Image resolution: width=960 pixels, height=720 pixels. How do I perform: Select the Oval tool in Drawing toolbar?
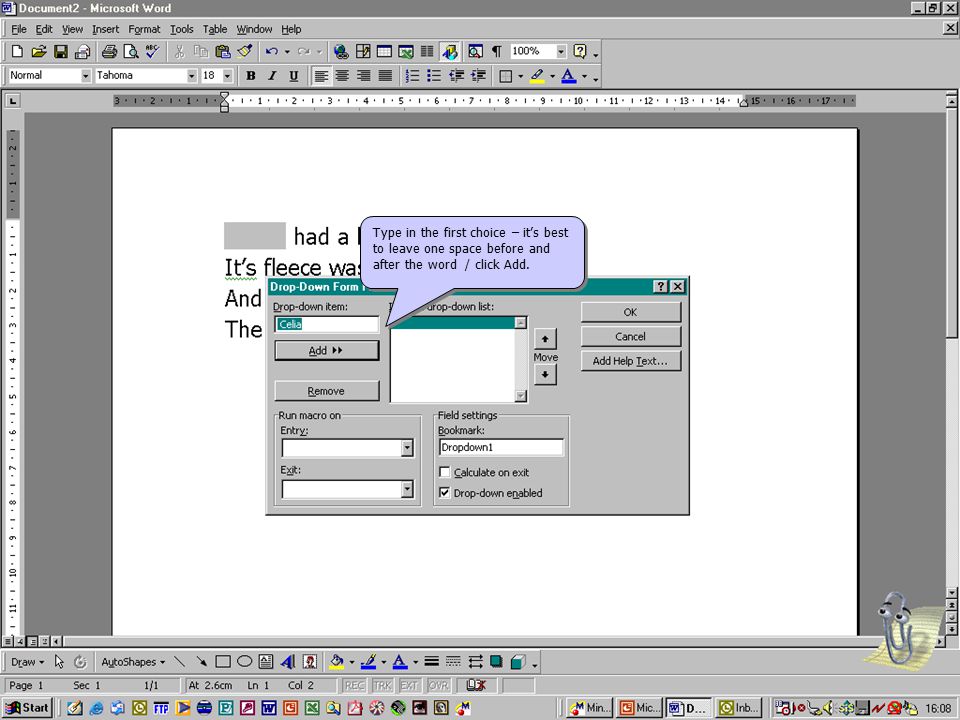tap(244, 662)
